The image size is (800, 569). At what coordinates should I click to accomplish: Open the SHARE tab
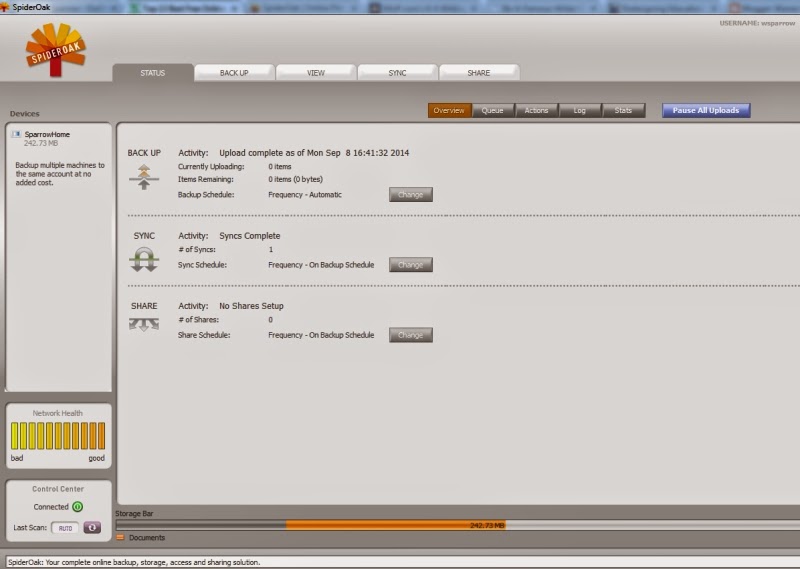(479, 73)
